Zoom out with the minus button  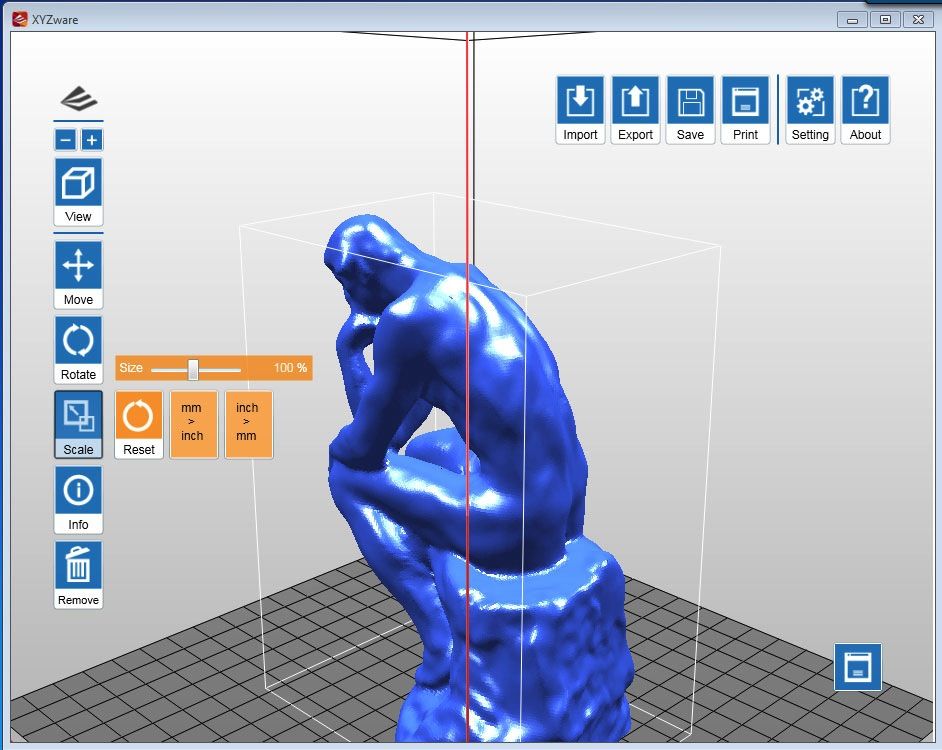coord(66,140)
